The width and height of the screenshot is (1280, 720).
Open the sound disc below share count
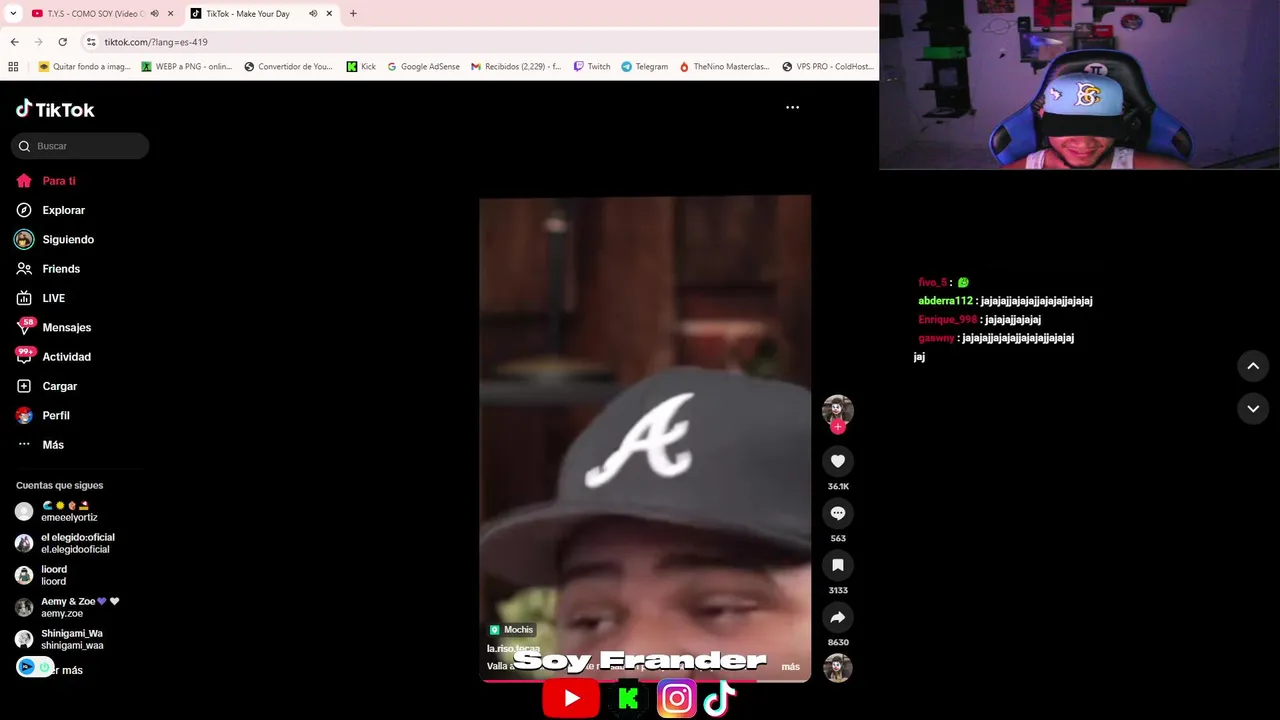tap(838, 668)
